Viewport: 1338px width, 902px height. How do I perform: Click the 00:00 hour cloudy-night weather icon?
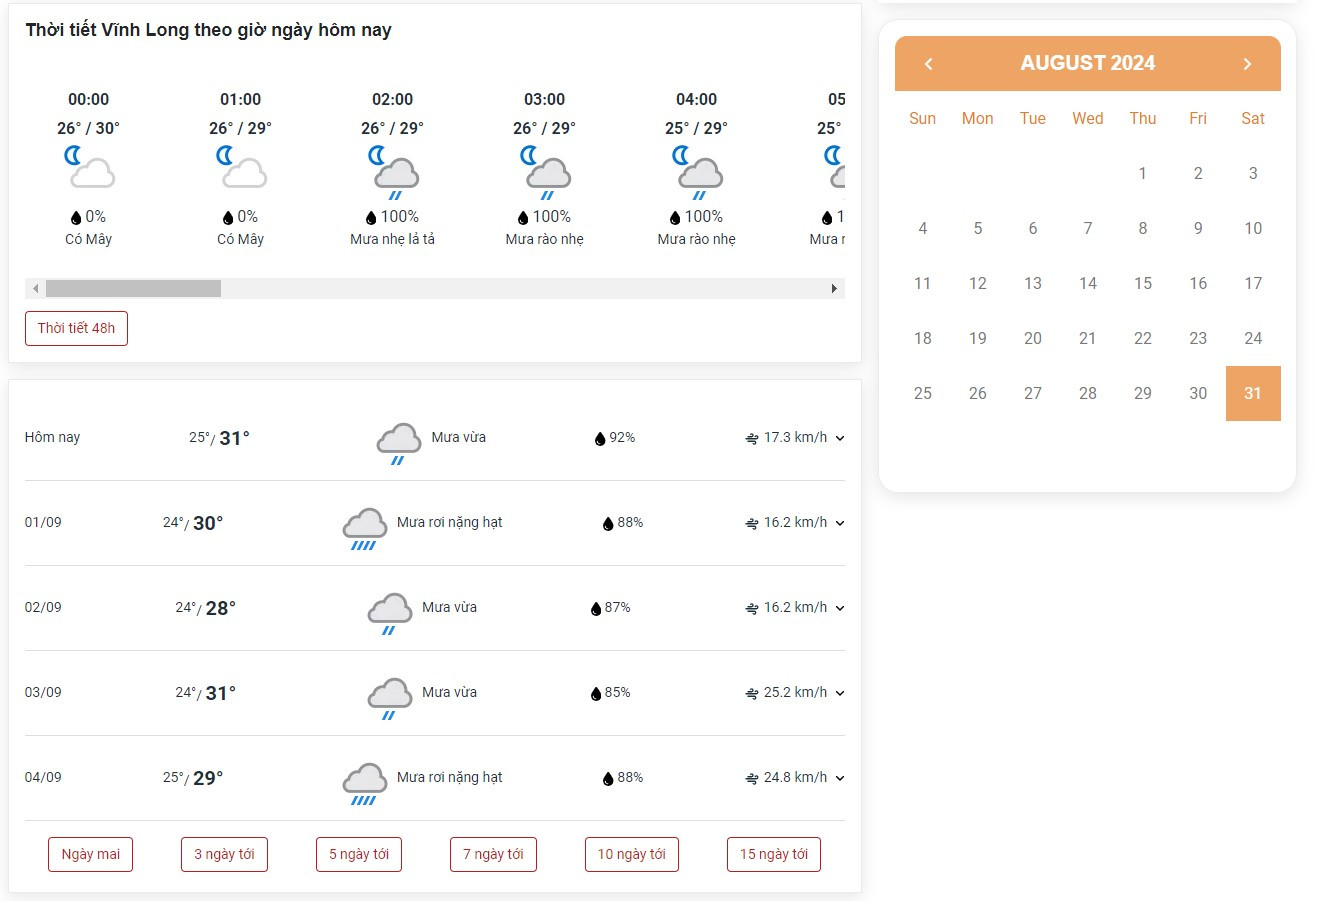90,168
